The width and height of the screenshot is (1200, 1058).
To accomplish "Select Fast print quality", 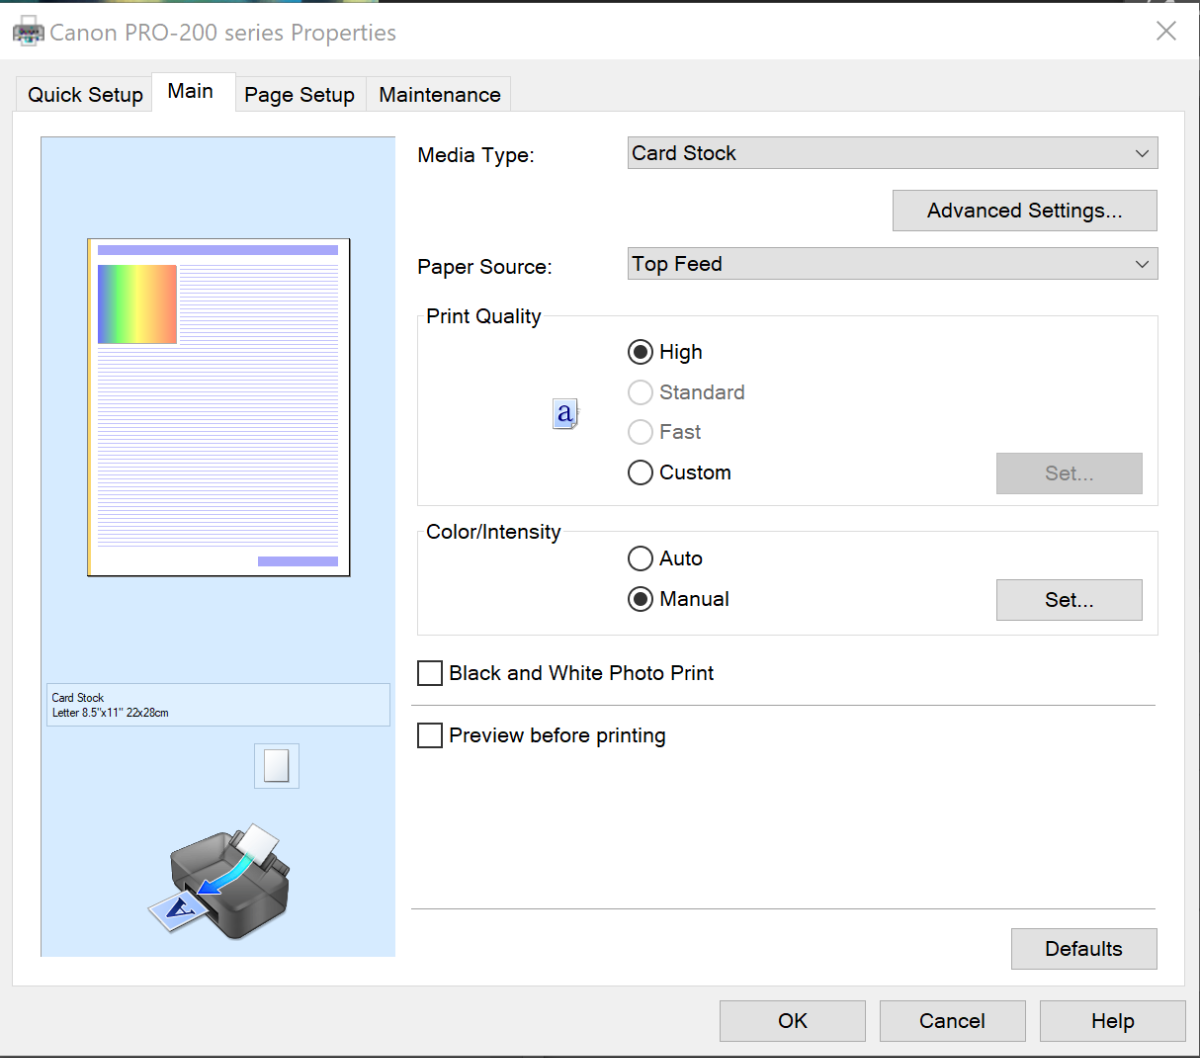I will [664, 432].
